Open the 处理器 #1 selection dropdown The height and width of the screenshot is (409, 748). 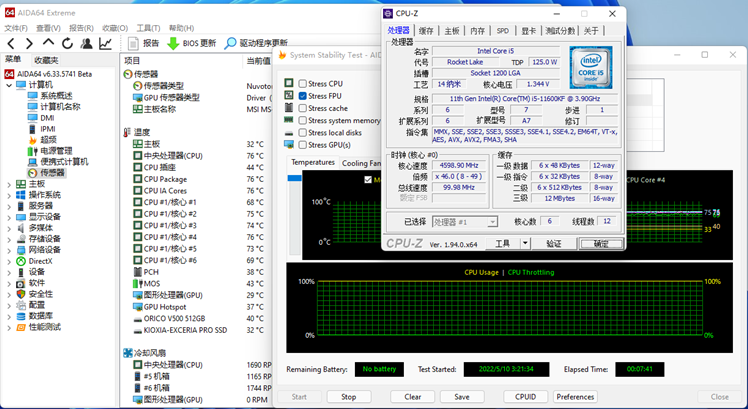(492, 222)
